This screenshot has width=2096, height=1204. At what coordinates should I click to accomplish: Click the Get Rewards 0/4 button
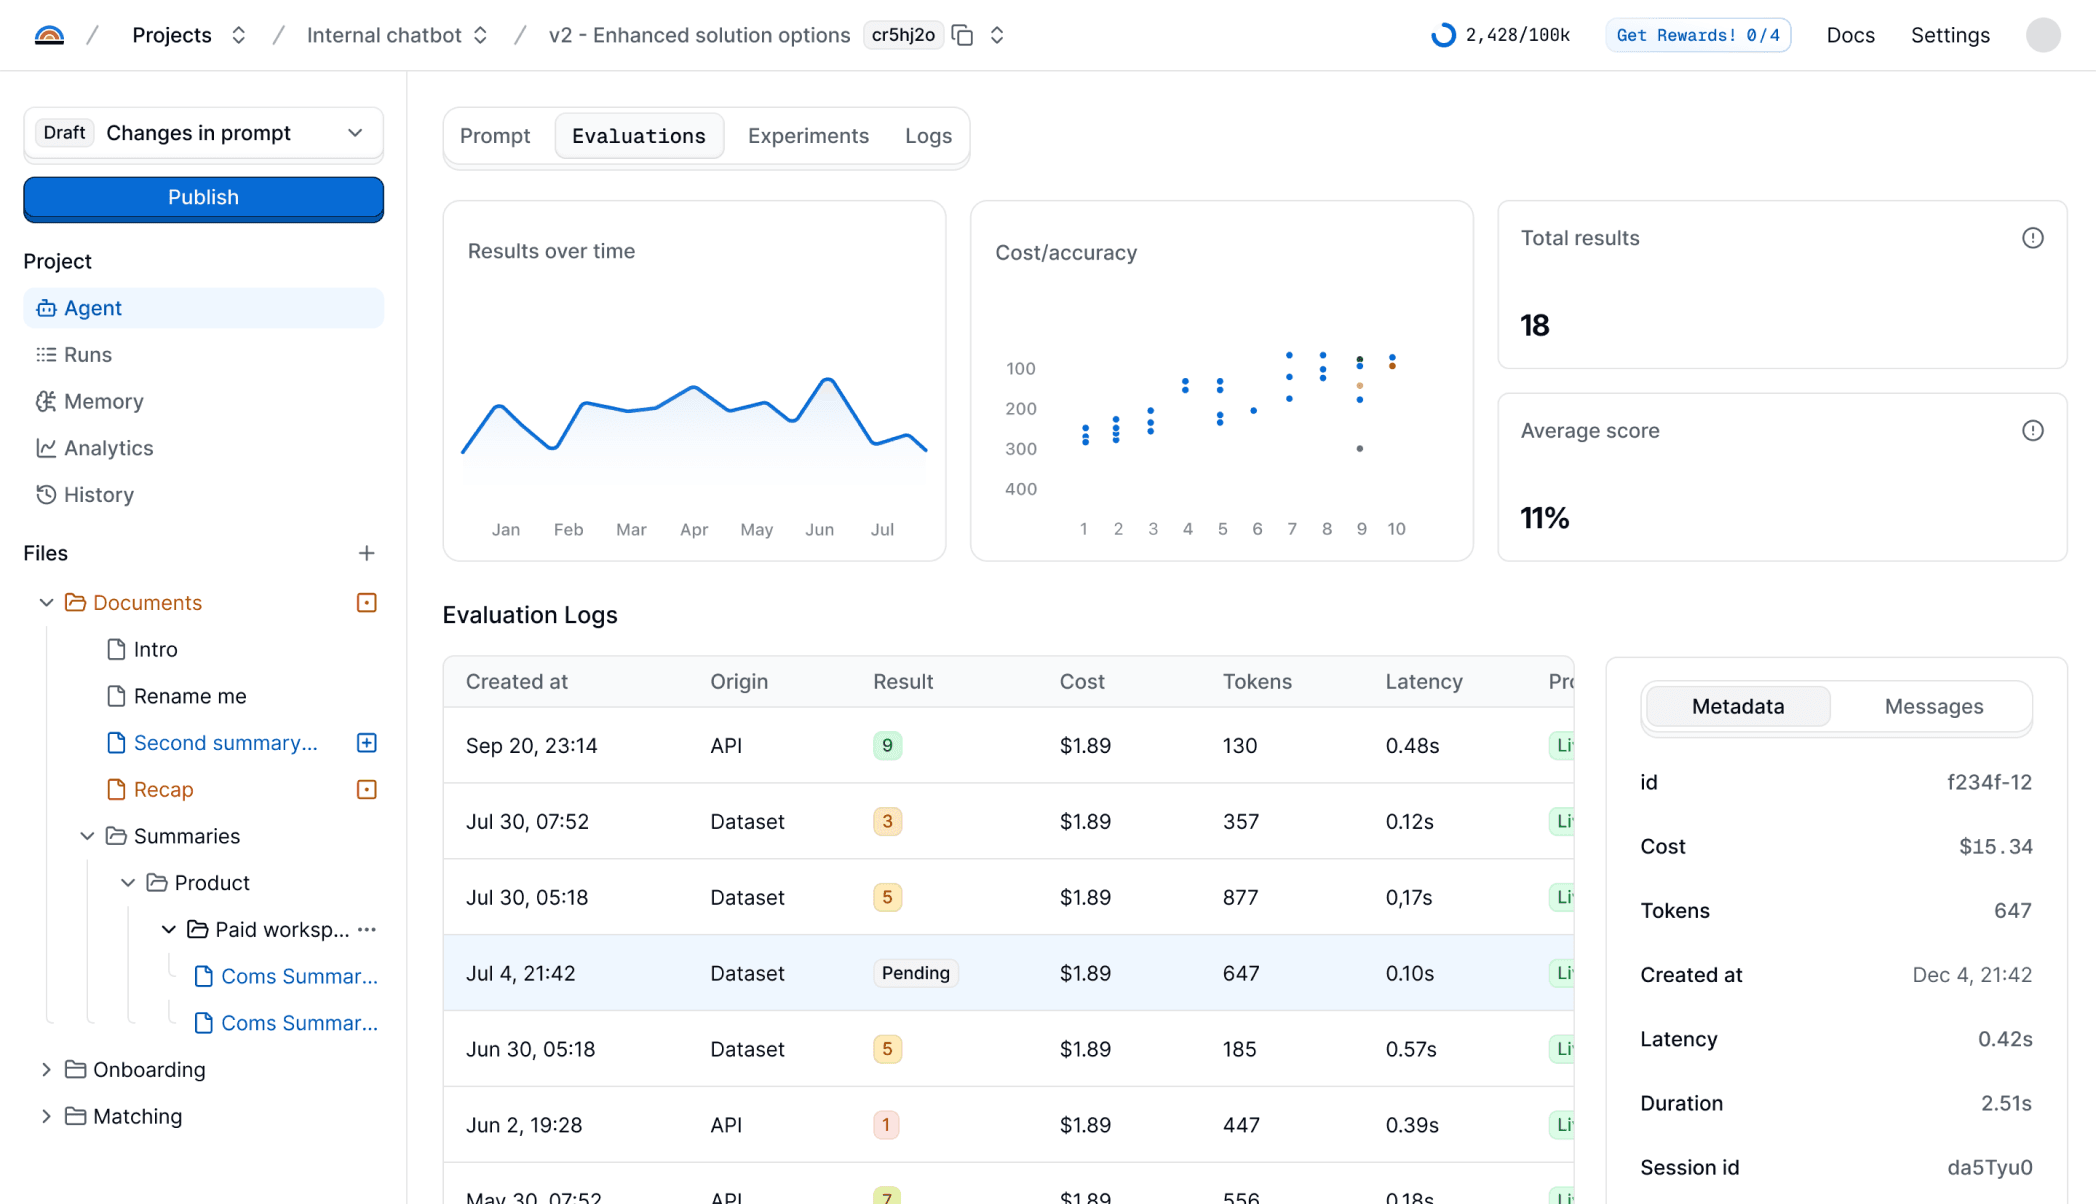tap(1697, 35)
